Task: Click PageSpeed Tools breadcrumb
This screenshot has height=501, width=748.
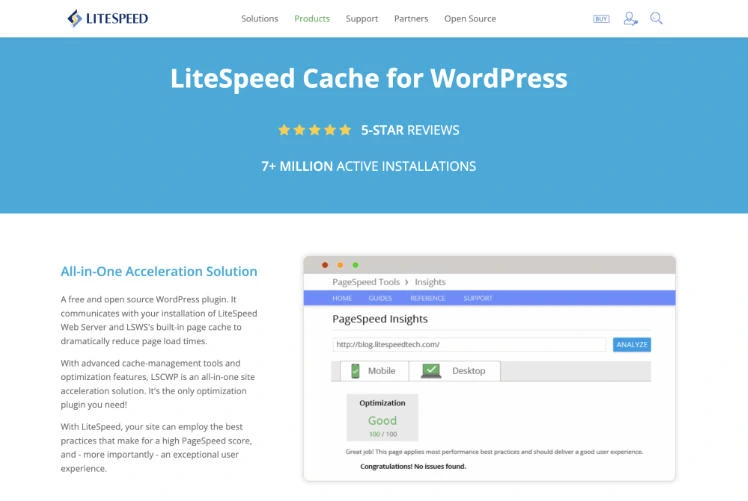Action: [366, 282]
